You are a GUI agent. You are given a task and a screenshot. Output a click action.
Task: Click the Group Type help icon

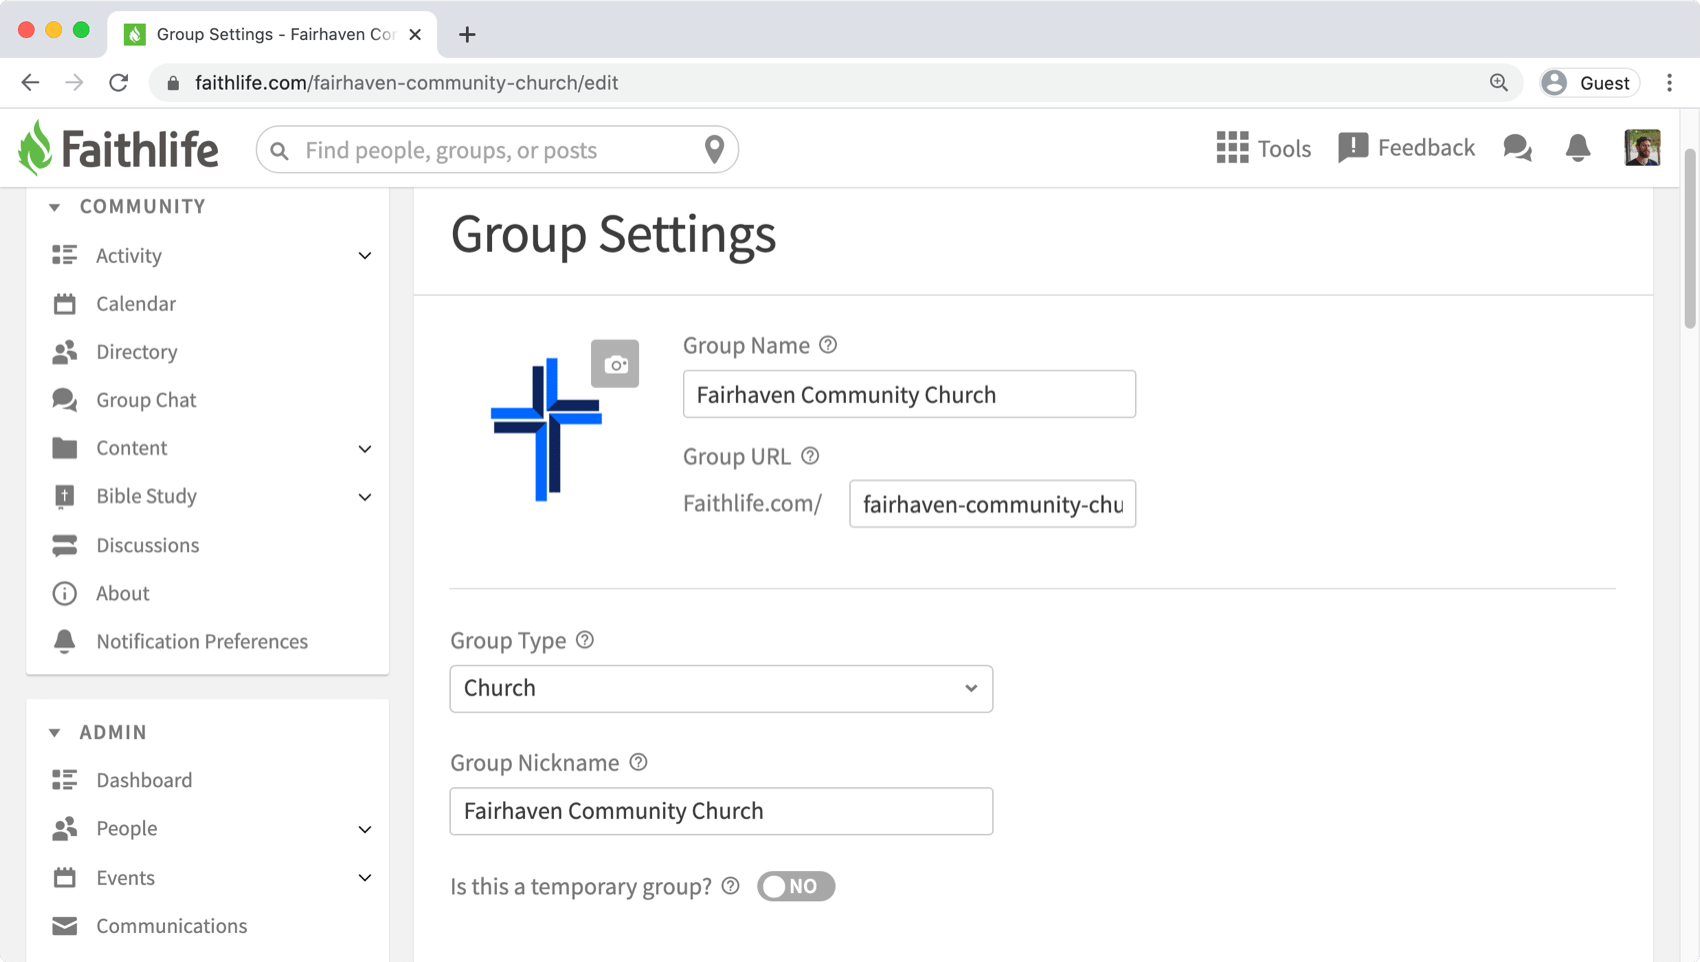click(585, 639)
